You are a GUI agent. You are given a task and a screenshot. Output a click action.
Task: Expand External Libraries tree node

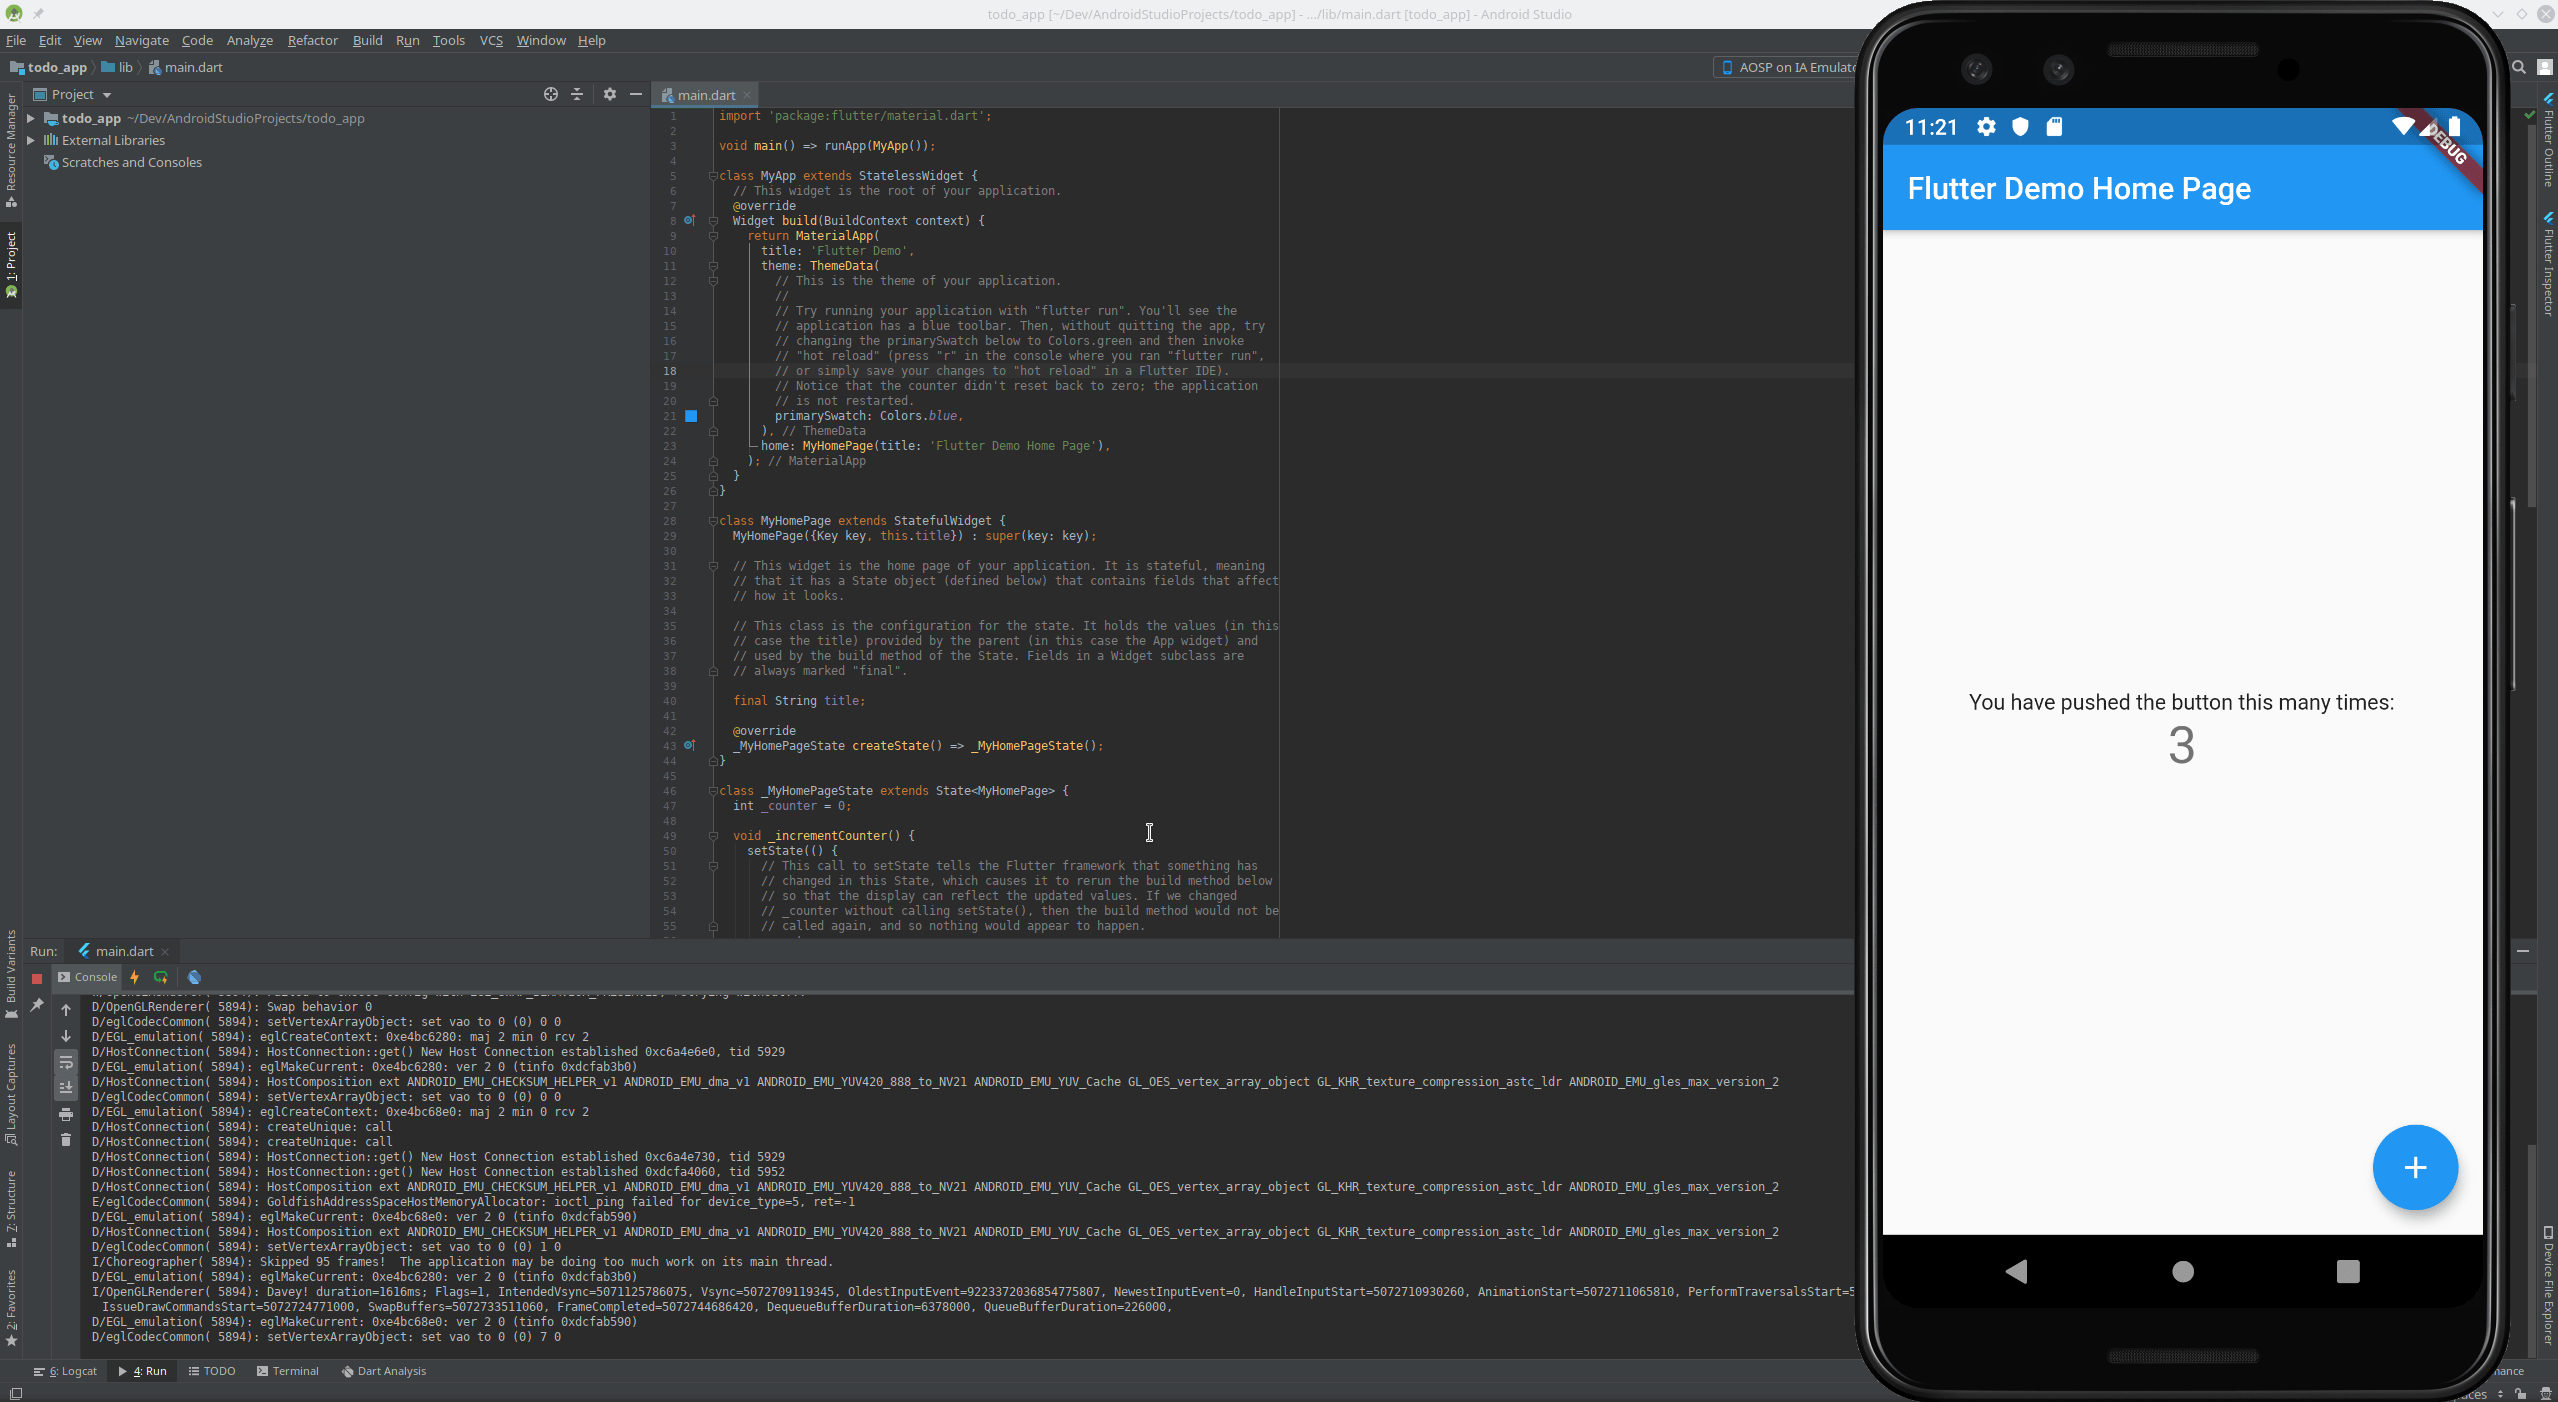31,140
